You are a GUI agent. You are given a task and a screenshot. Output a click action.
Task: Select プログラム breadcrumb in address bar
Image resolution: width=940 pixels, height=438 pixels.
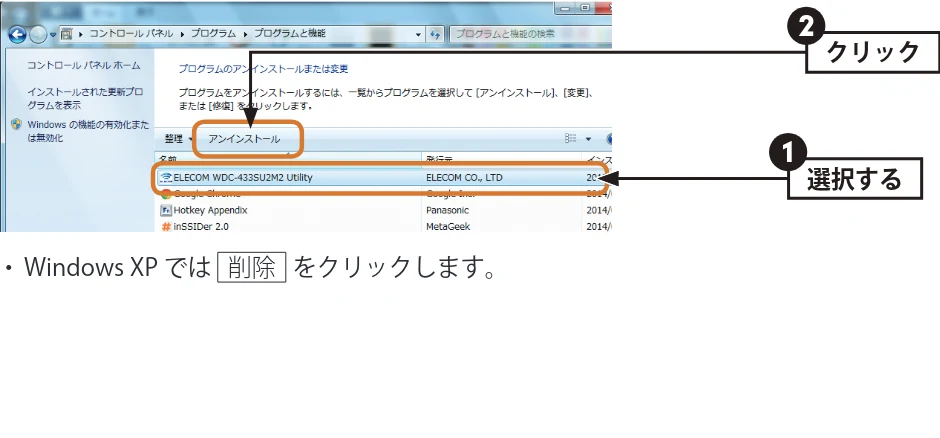213,34
